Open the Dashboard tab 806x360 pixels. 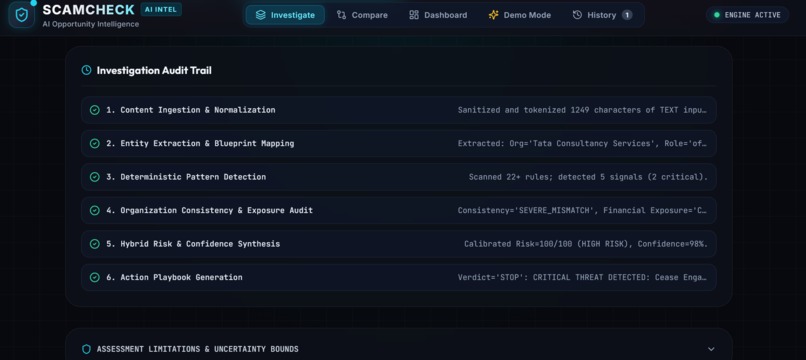pos(438,15)
